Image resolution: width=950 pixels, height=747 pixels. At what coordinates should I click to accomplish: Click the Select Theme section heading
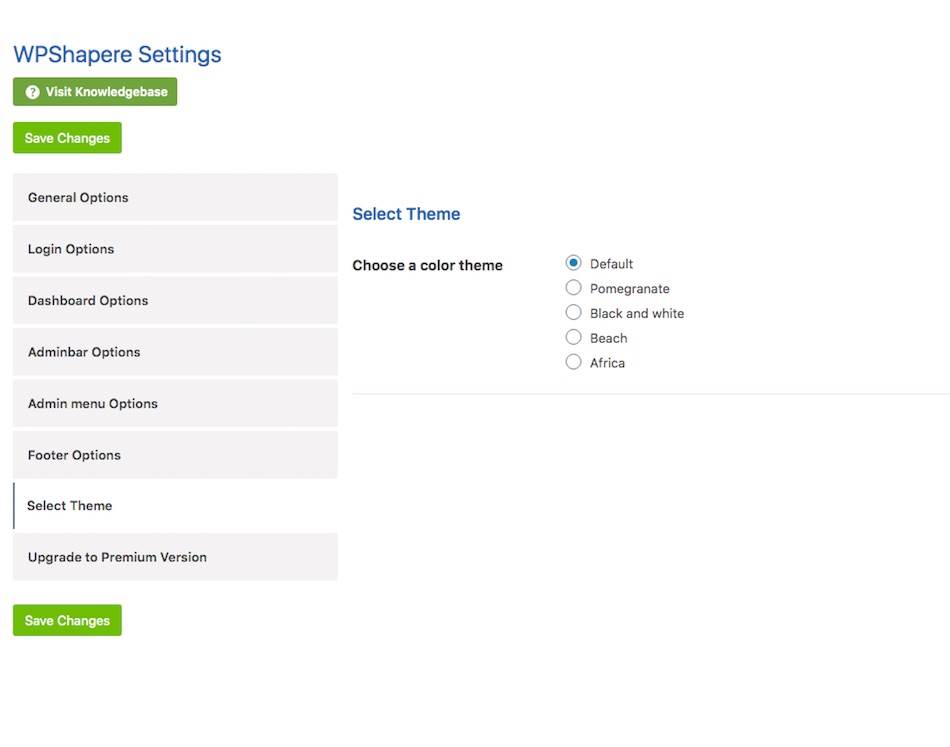[x=407, y=214]
